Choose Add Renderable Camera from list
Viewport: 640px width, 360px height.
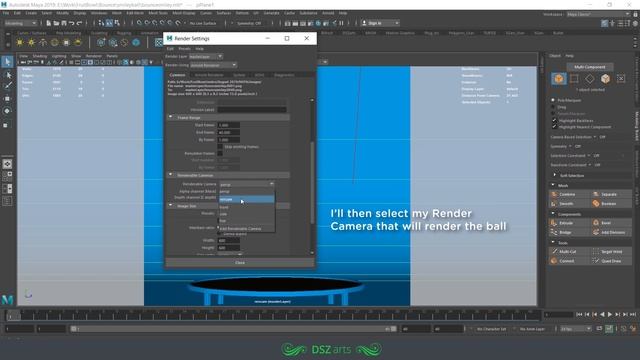coord(247,229)
